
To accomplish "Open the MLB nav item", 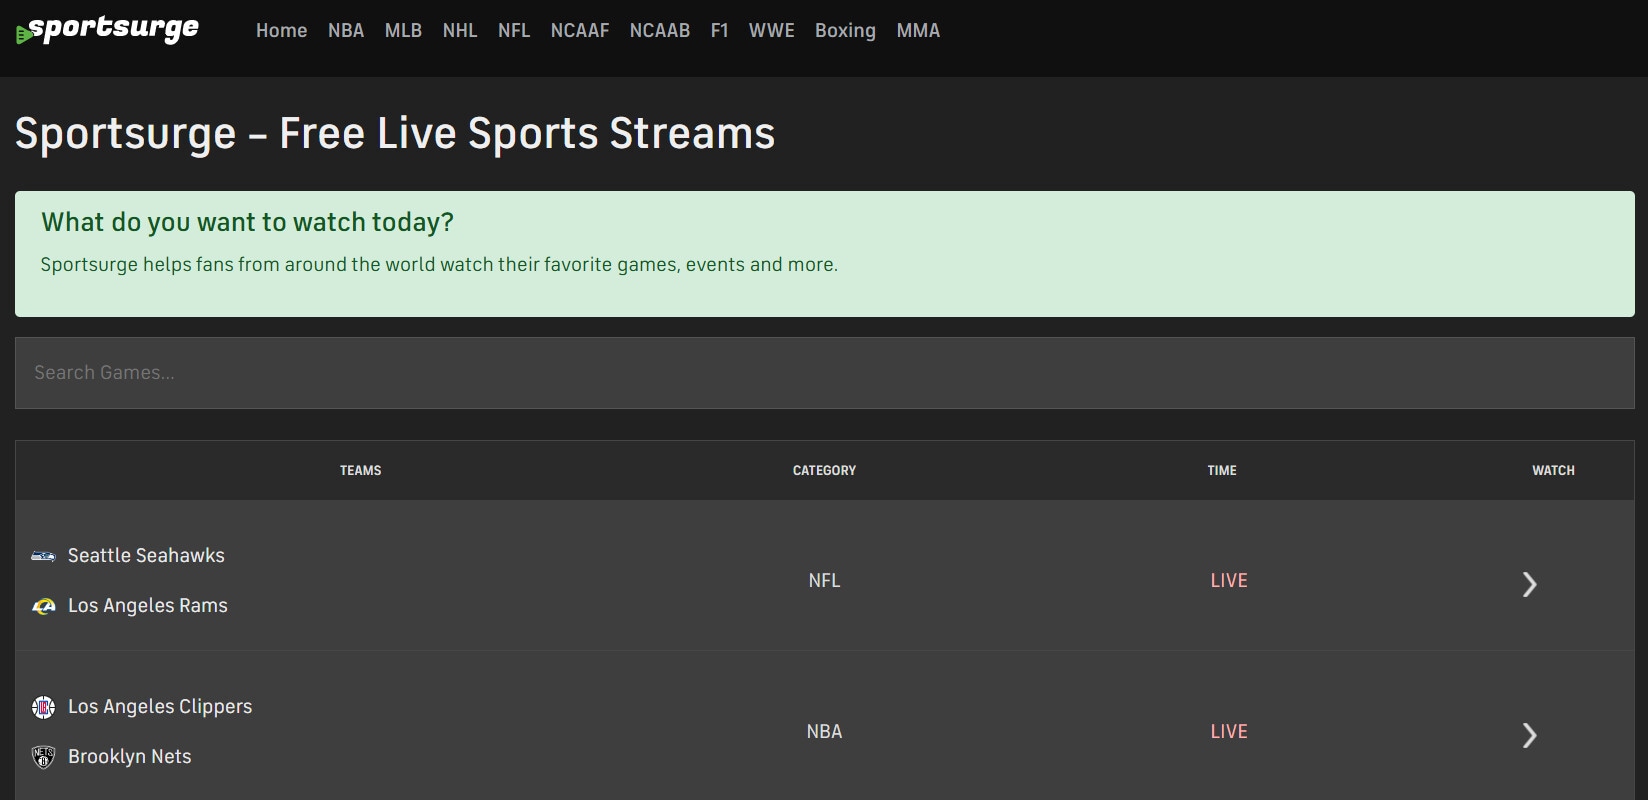I will [403, 31].
